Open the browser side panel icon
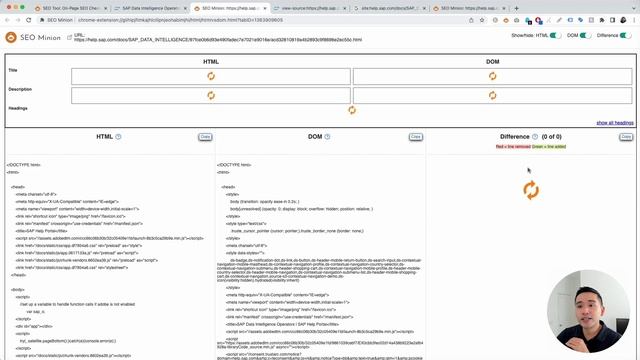Screen dimensions: 640x360 tap(613, 20)
